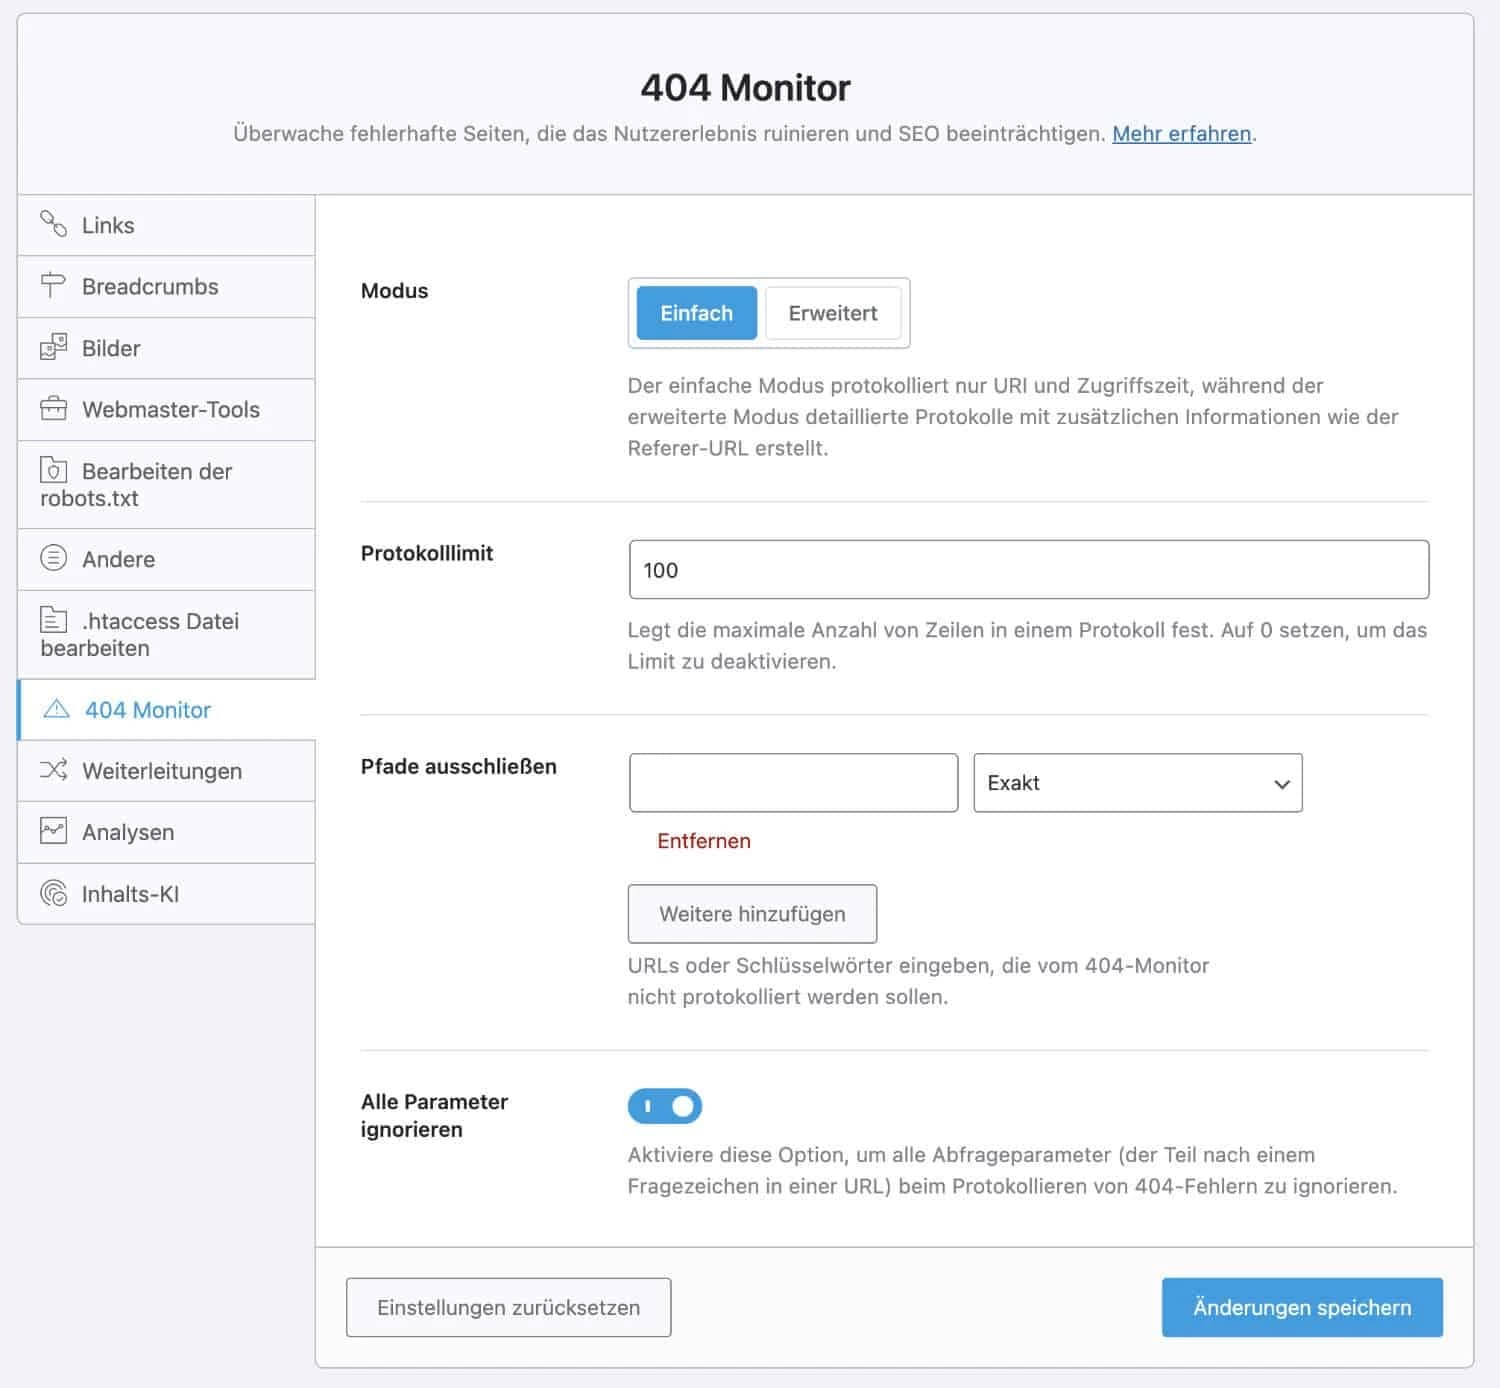Viewport: 1500px width, 1388px height.
Task: Click the Änderungen speichern button
Action: [x=1301, y=1307]
